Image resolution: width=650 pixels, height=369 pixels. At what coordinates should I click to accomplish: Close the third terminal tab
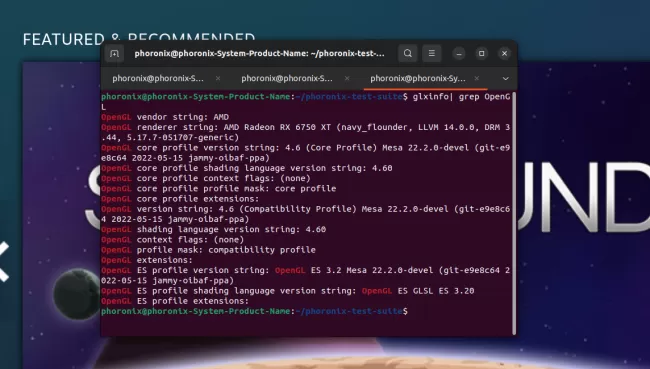pyautogui.click(x=477, y=78)
